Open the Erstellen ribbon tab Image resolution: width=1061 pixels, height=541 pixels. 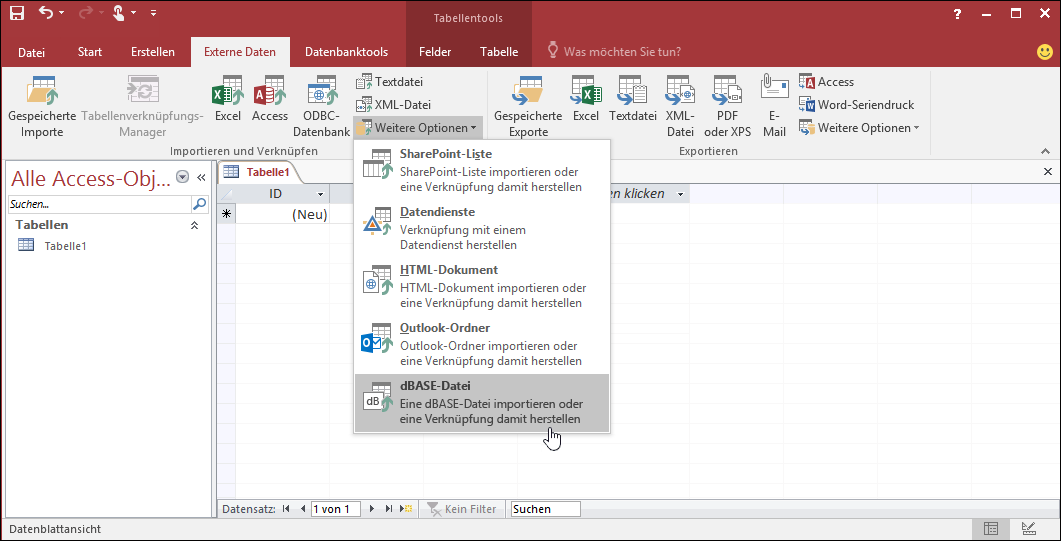click(153, 52)
